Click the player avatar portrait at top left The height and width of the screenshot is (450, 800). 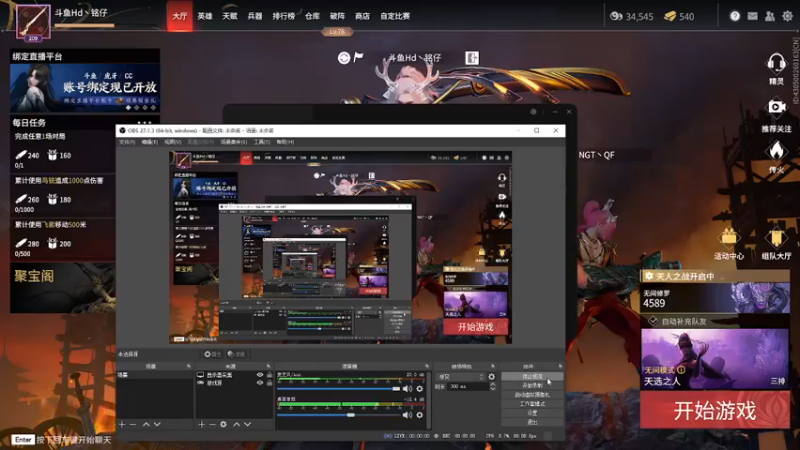pos(33,21)
